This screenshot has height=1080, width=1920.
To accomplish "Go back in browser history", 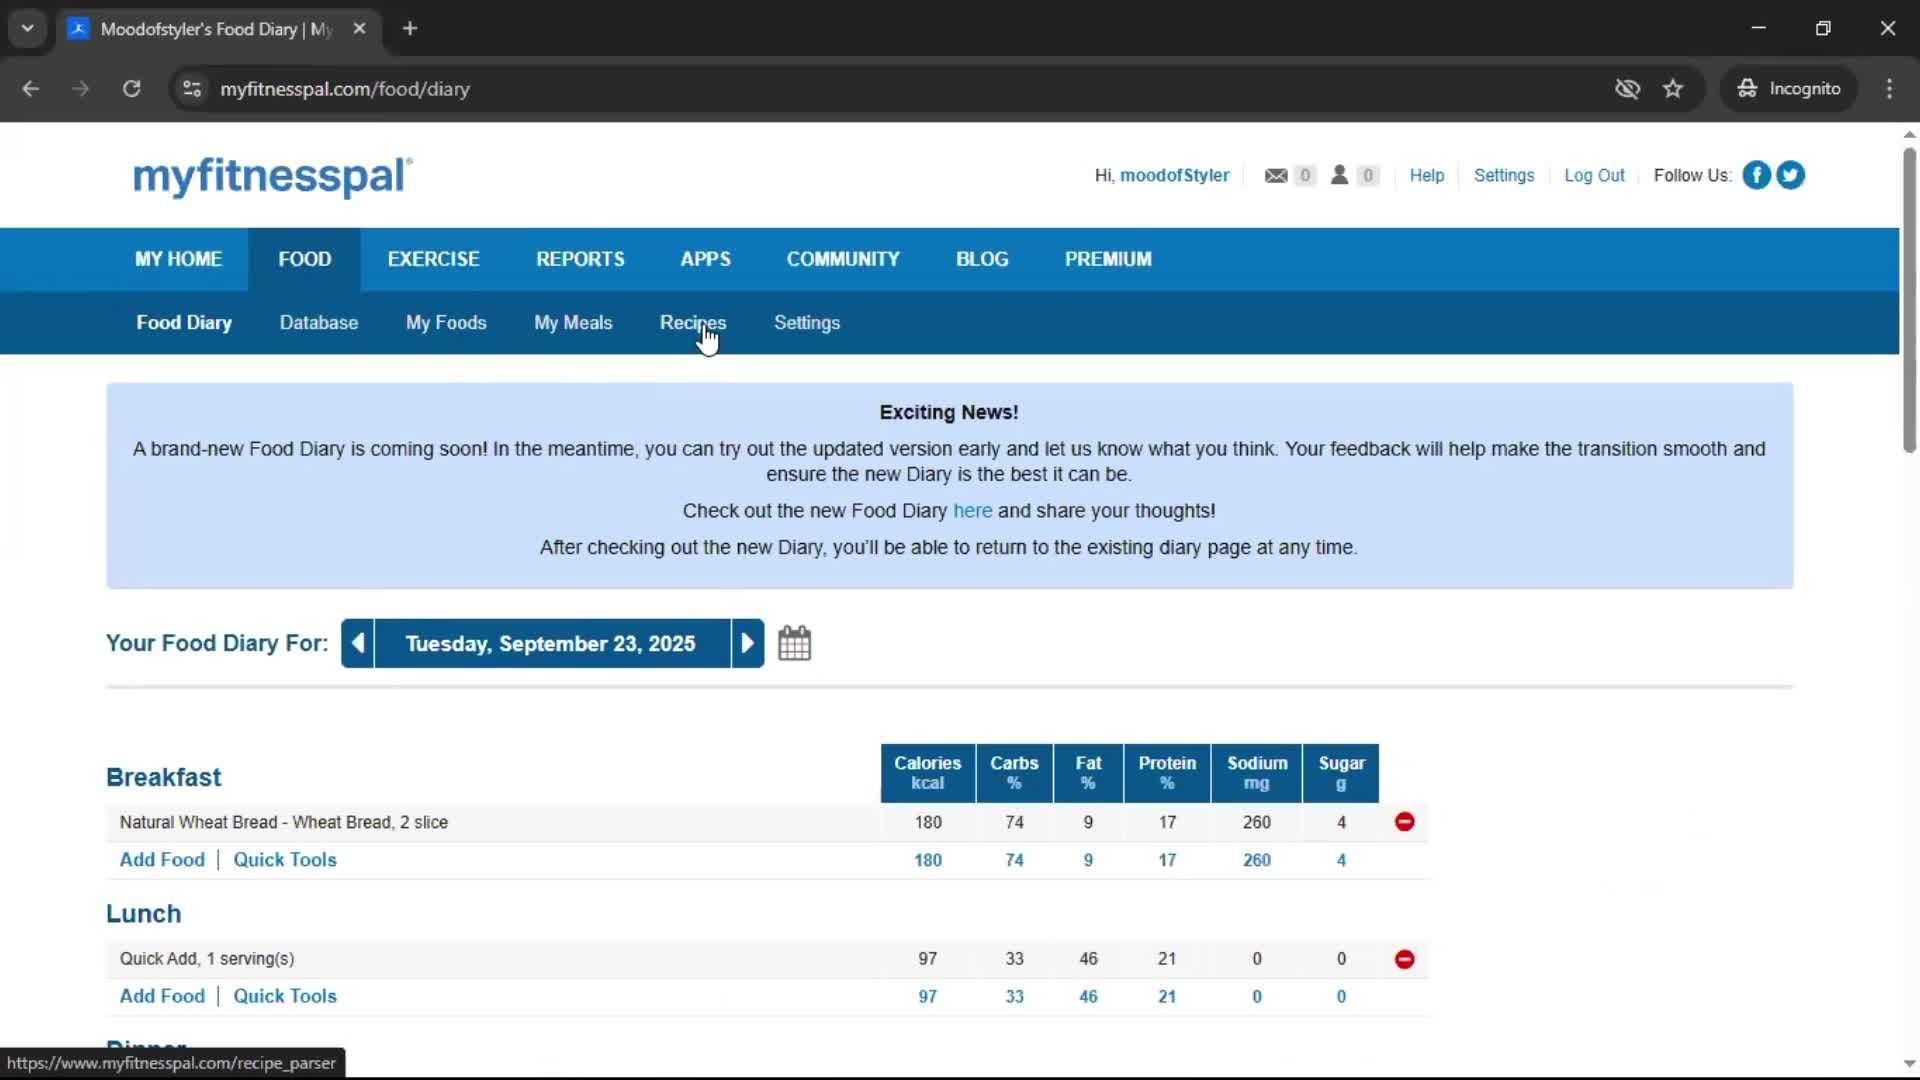I will (31, 89).
